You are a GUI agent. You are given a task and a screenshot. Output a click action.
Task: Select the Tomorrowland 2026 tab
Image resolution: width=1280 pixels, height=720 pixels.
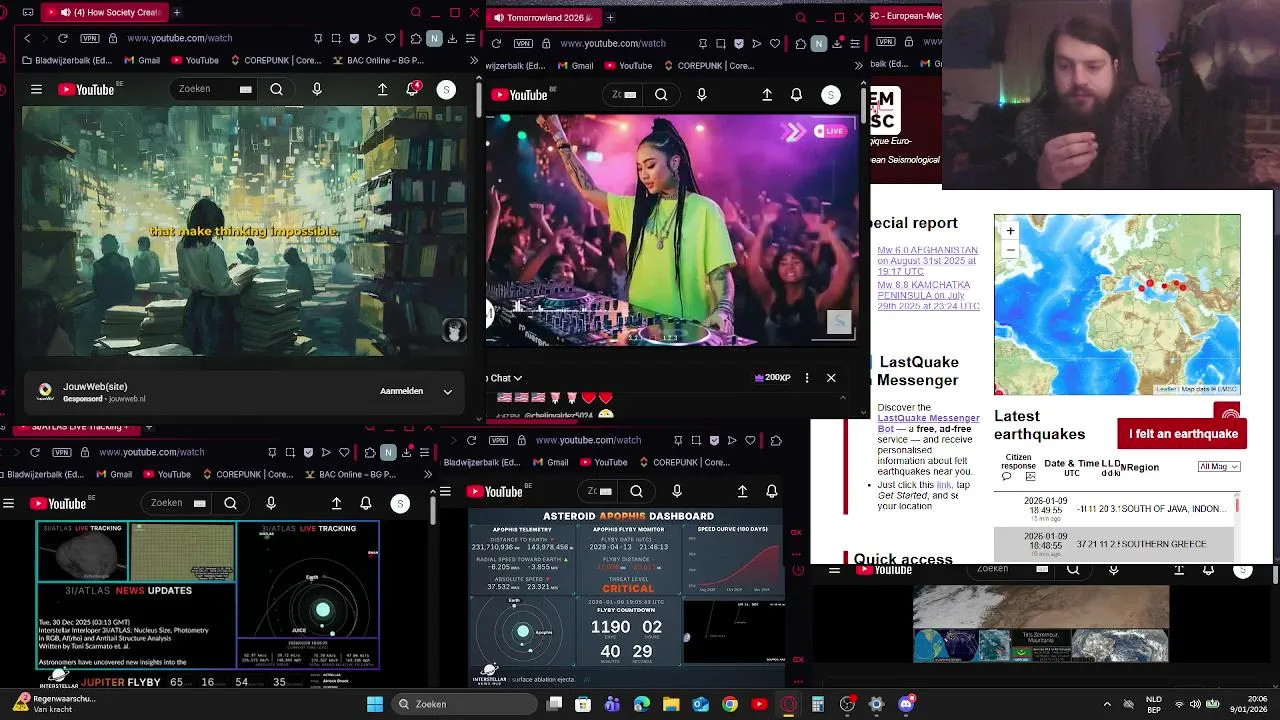[x=545, y=17]
